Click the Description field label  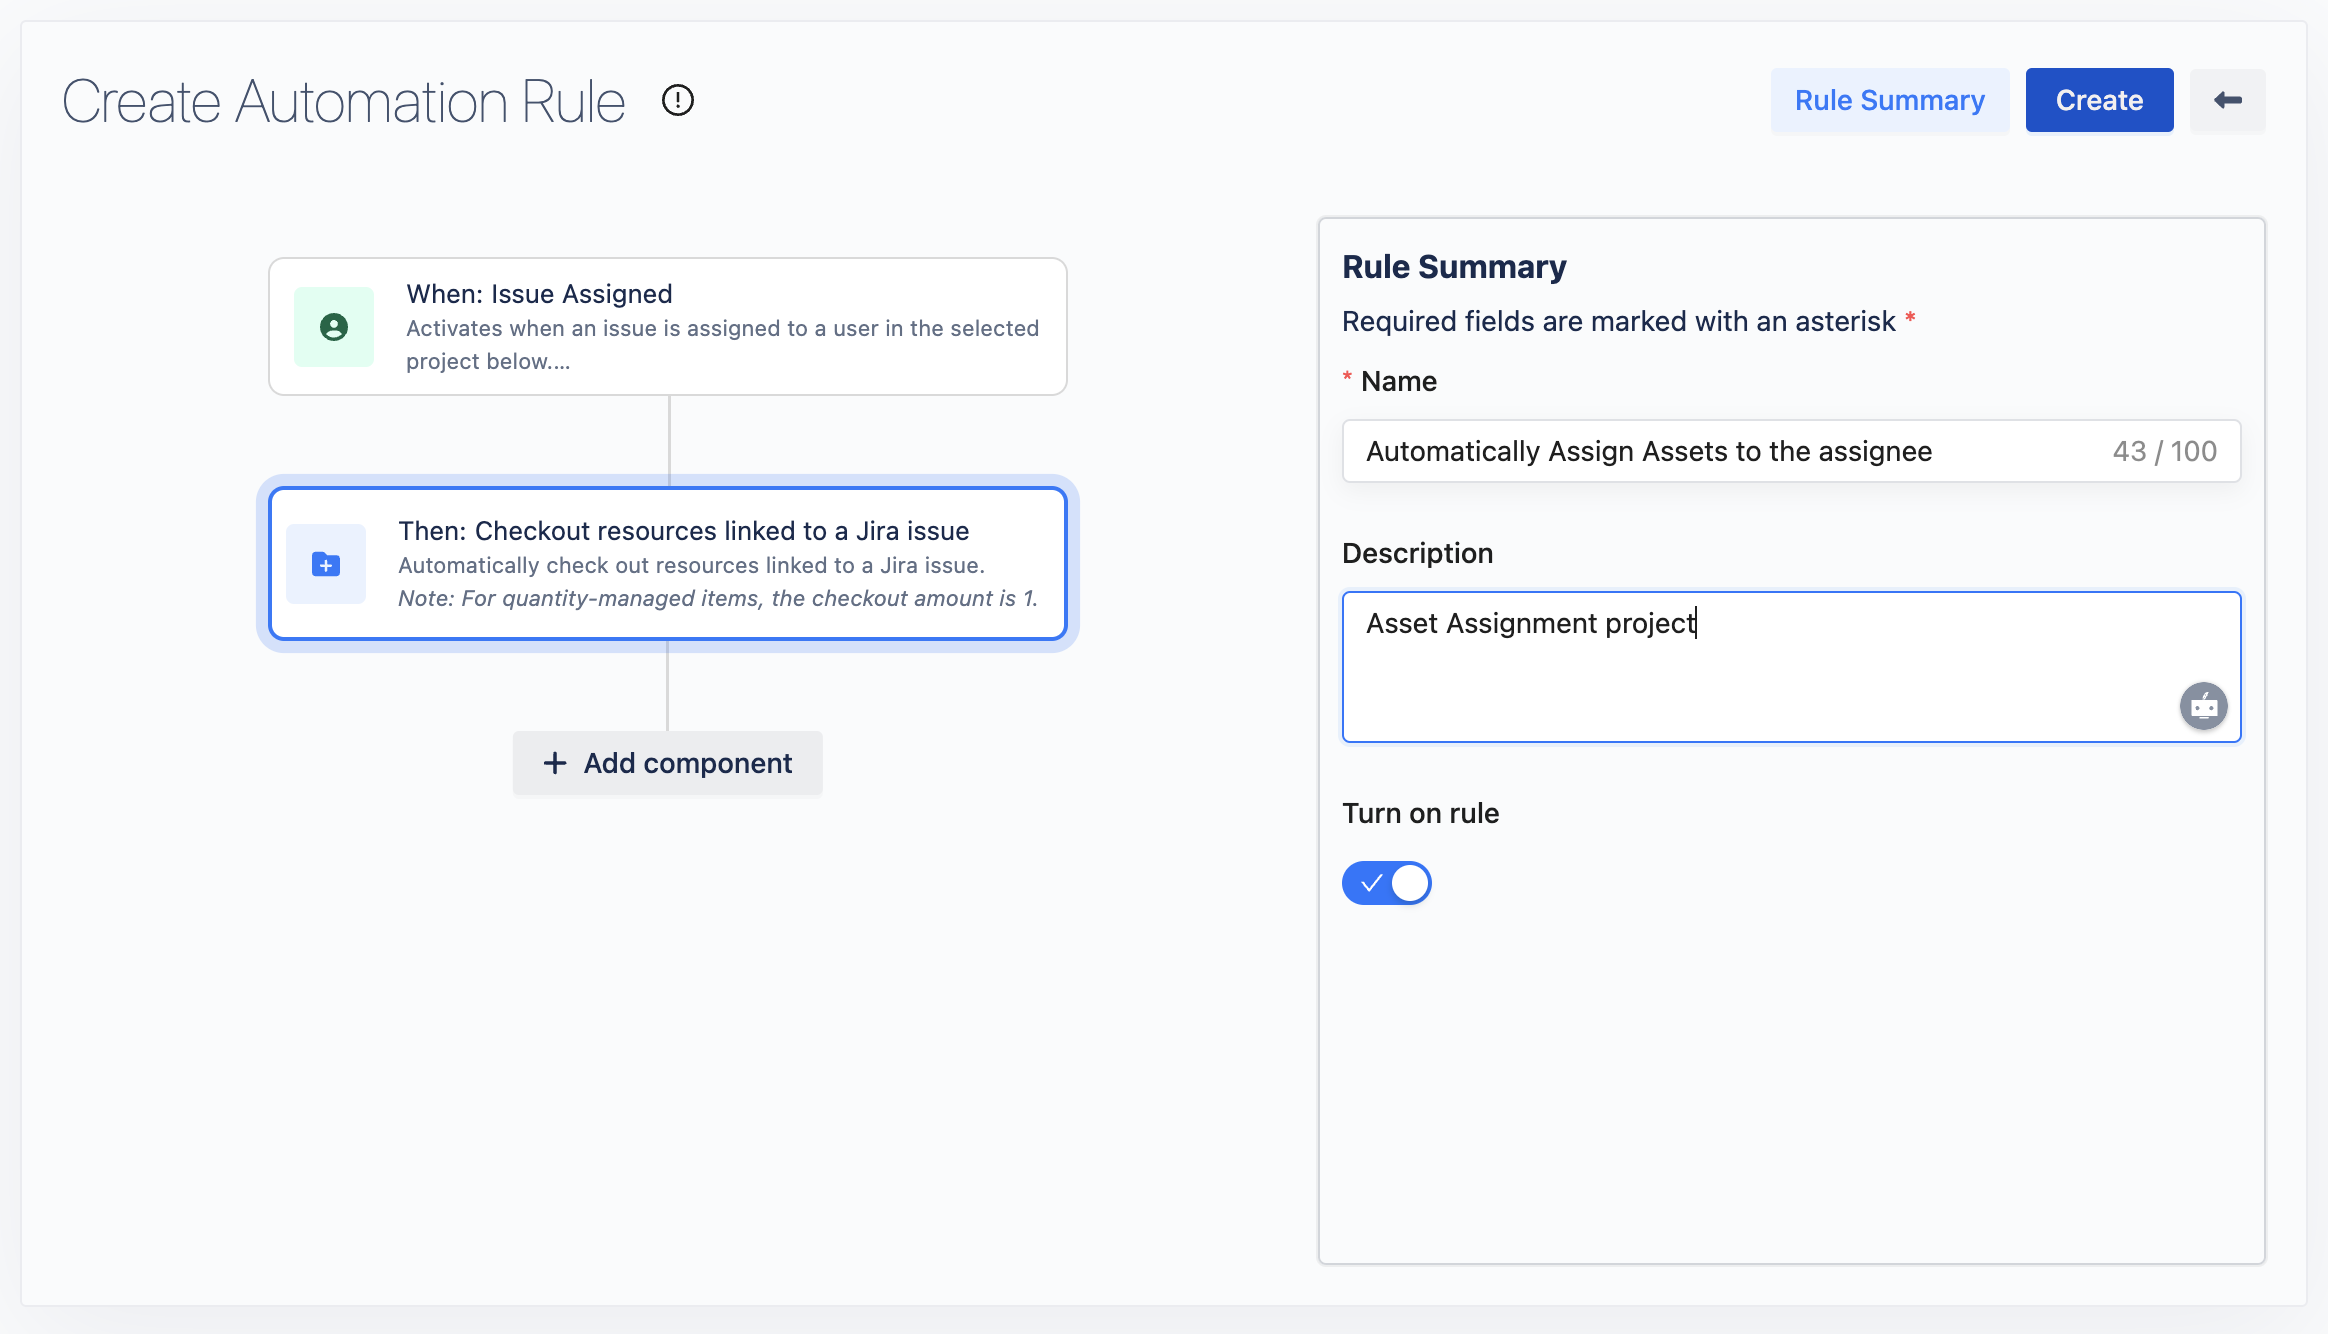pyautogui.click(x=1417, y=553)
